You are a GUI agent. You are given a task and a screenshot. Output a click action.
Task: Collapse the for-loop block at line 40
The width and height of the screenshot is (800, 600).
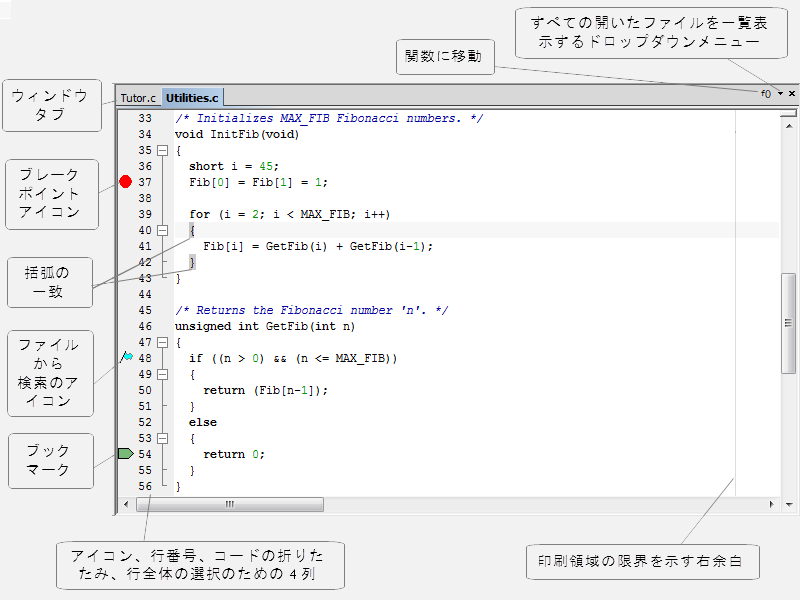point(161,230)
